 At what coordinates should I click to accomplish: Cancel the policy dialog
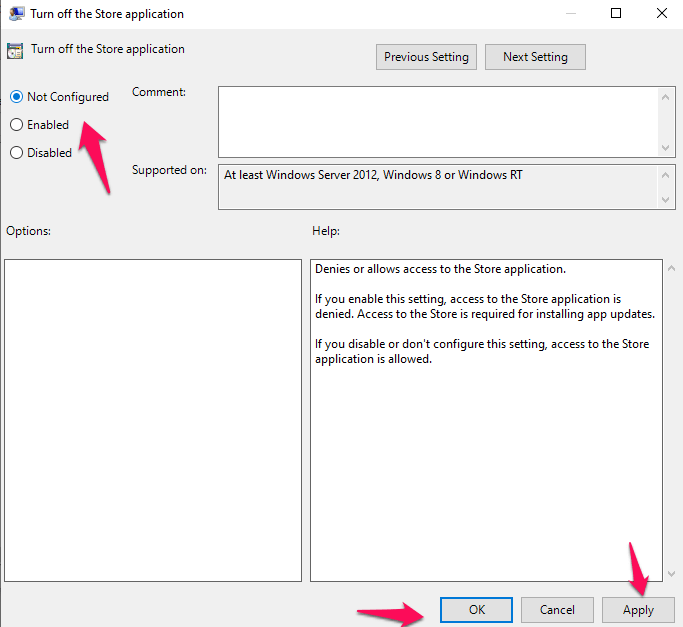point(557,610)
